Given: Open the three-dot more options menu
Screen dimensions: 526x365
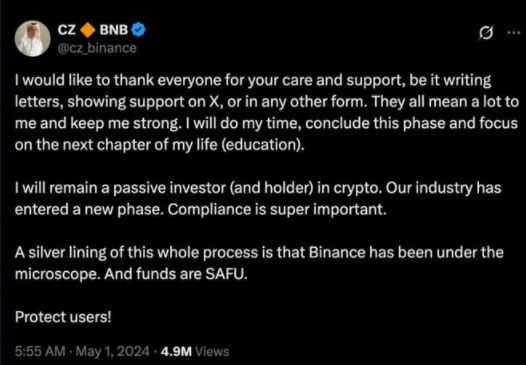Looking at the screenshot, I should pos(514,33).
